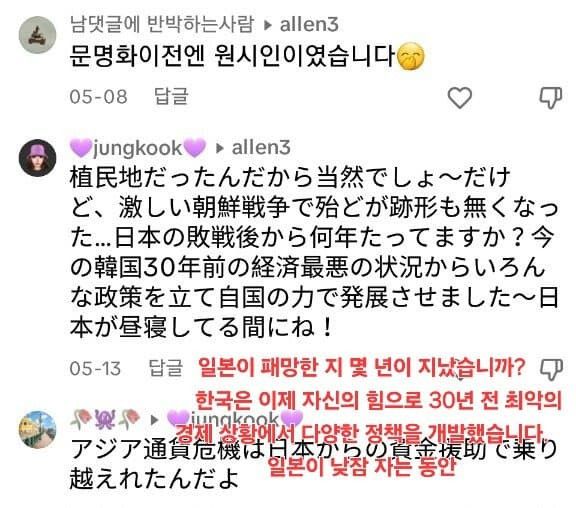576x508 pixels.
Task: Open username 남댓글에 반박하는사람 profile
Action: (162, 24)
